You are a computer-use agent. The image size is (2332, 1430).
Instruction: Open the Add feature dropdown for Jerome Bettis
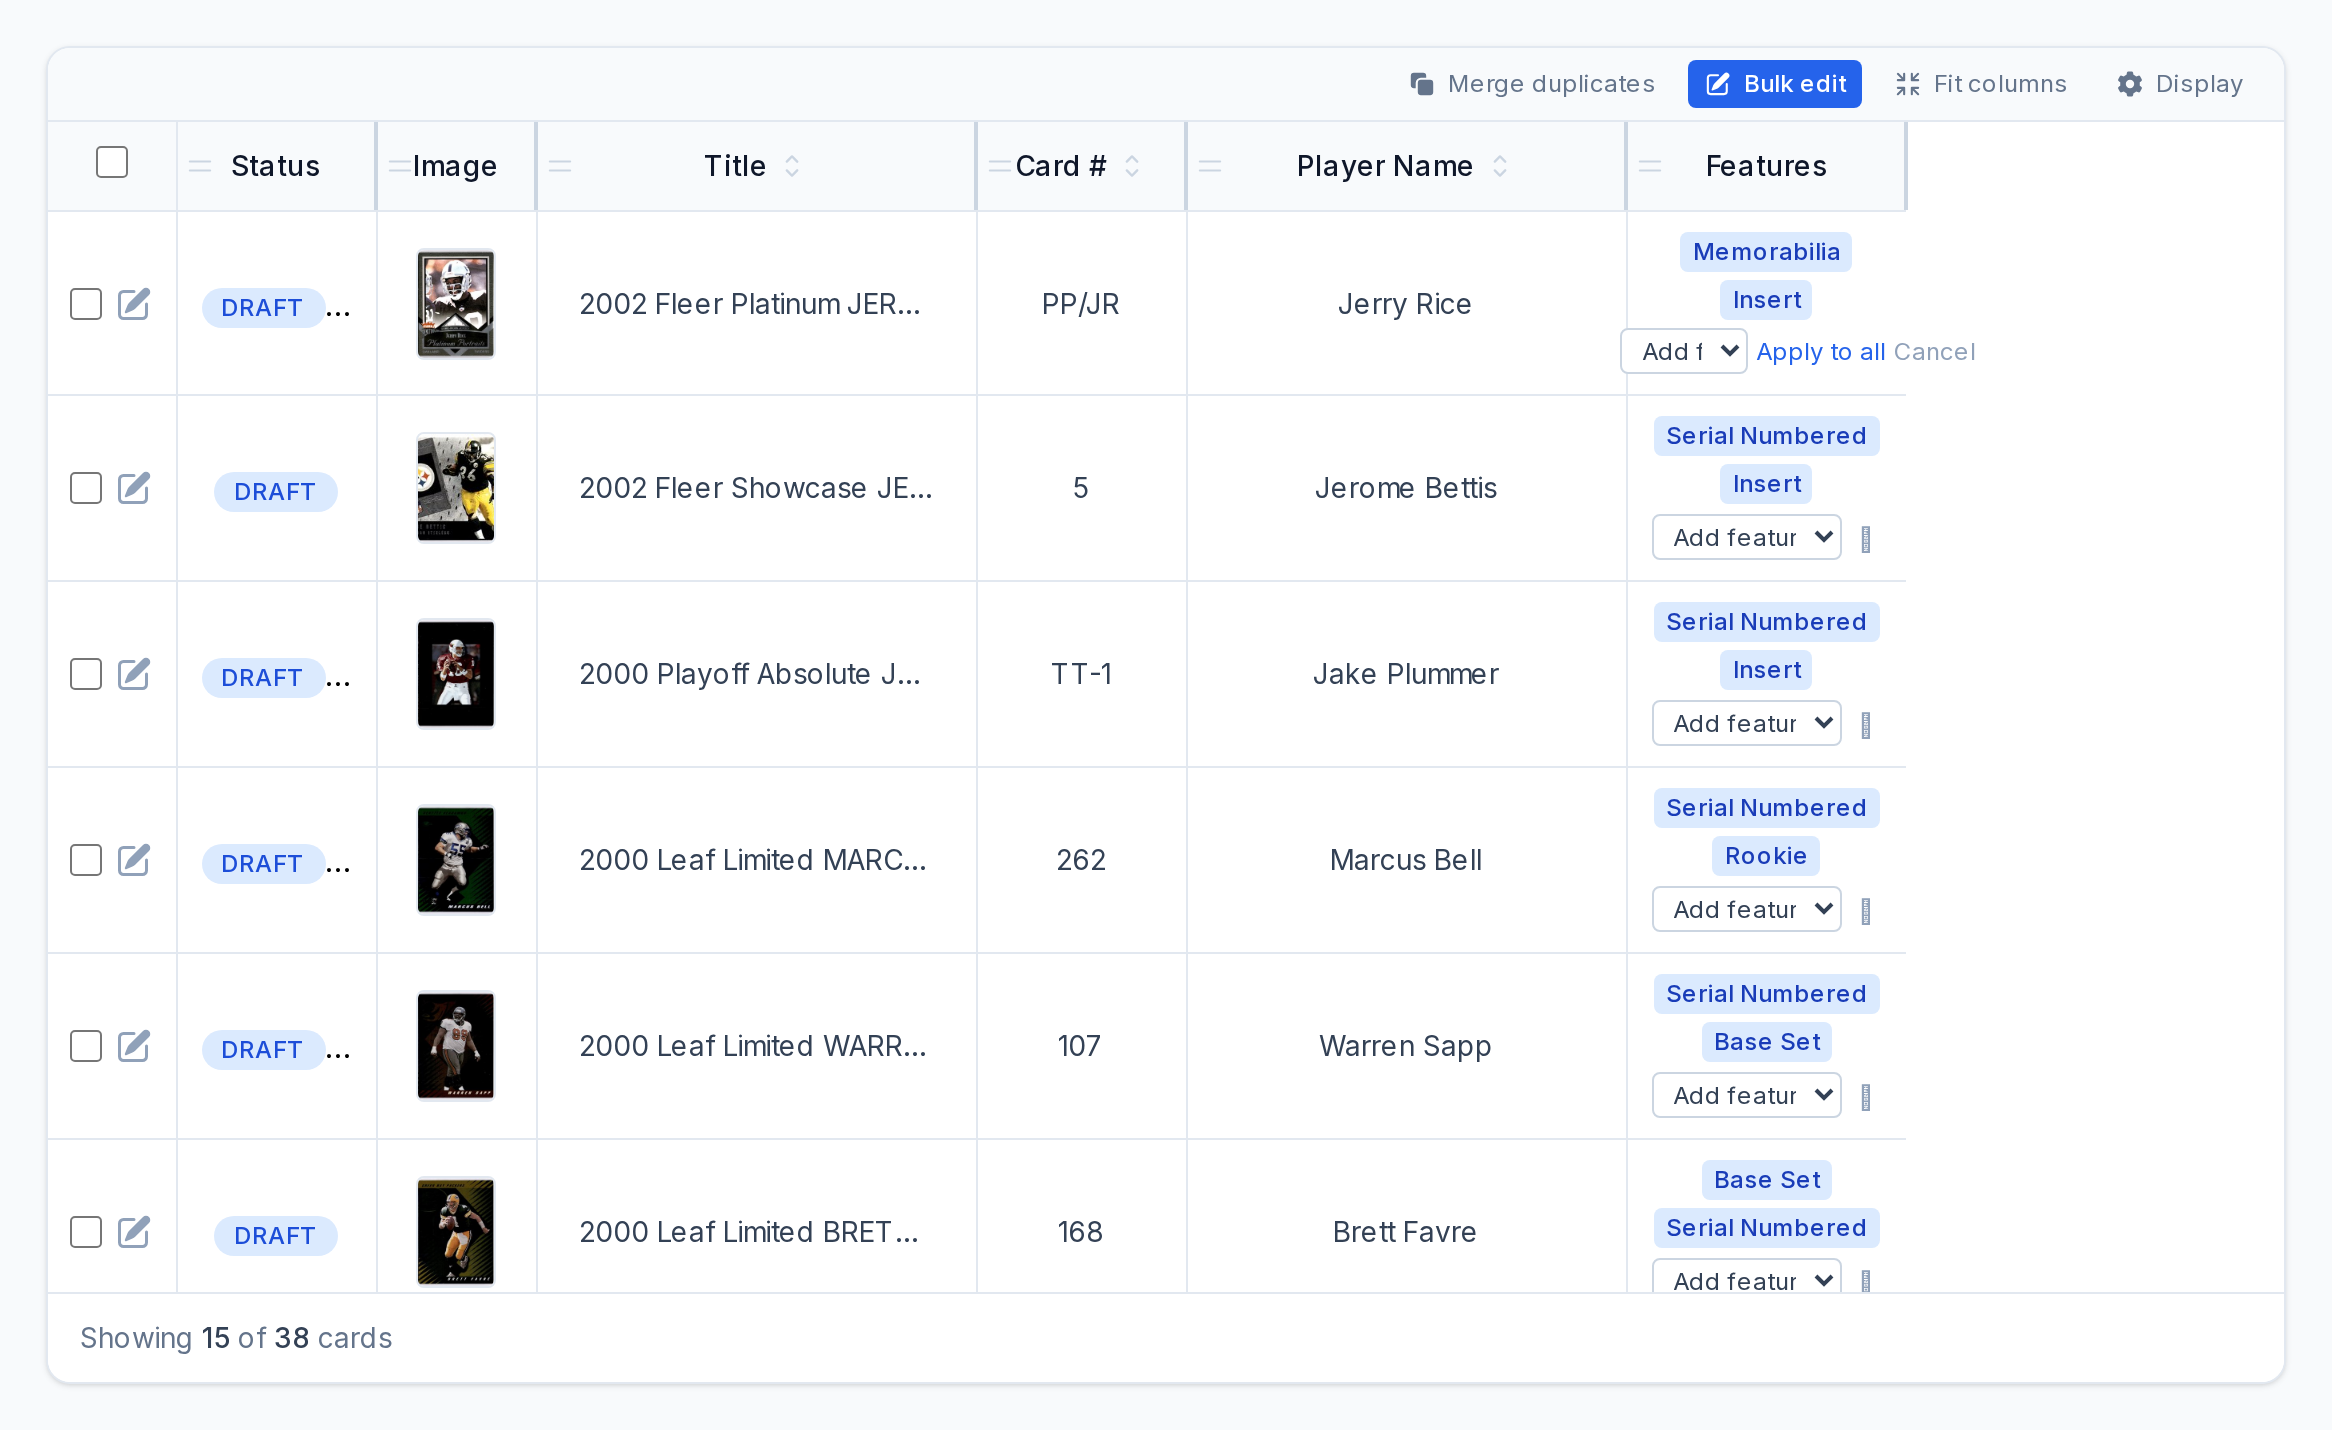tap(1747, 537)
